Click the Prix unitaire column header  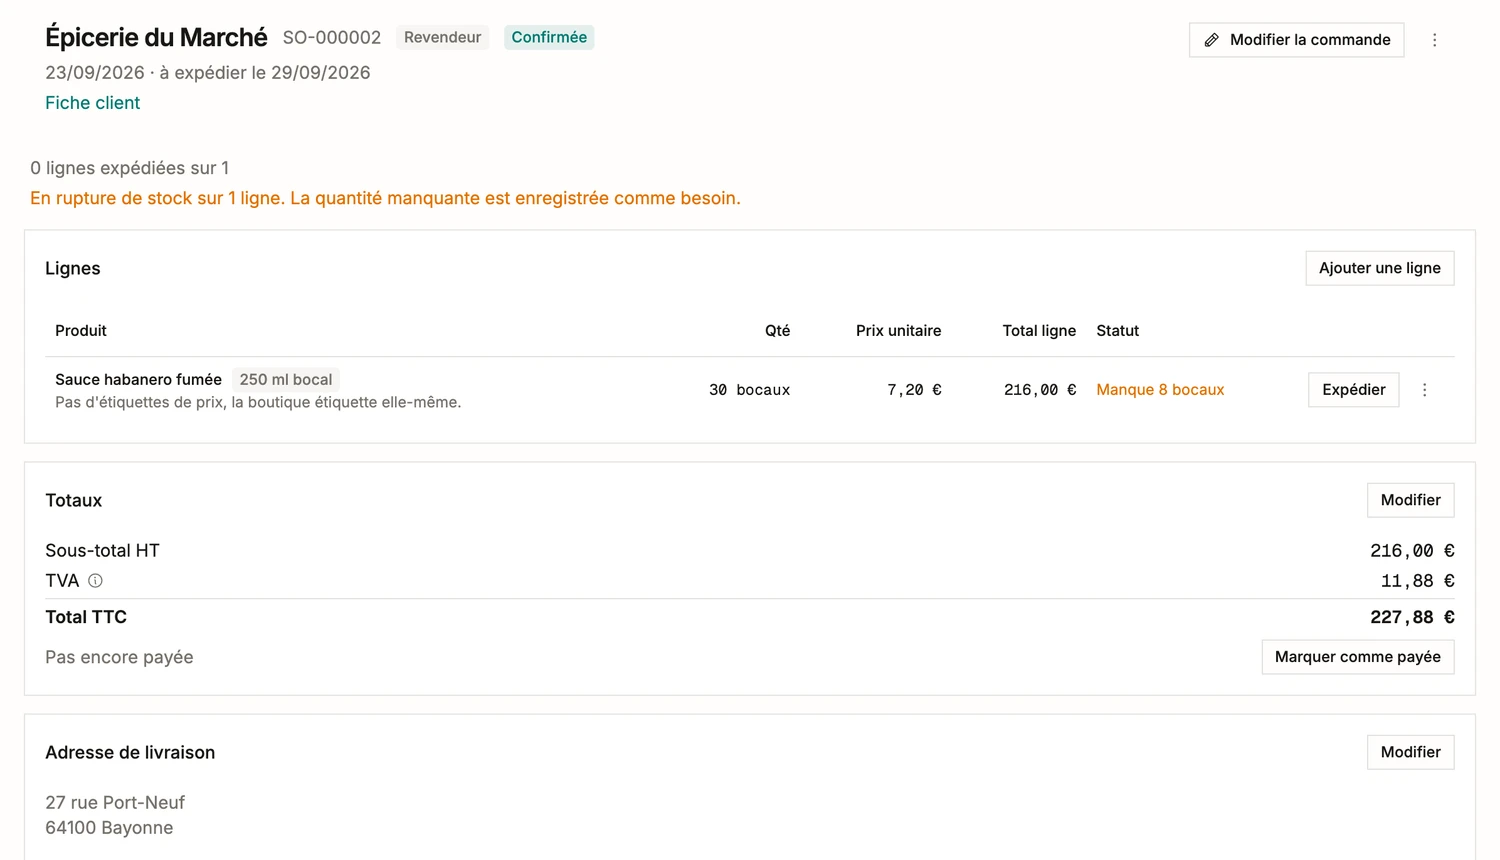[x=898, y=331]
